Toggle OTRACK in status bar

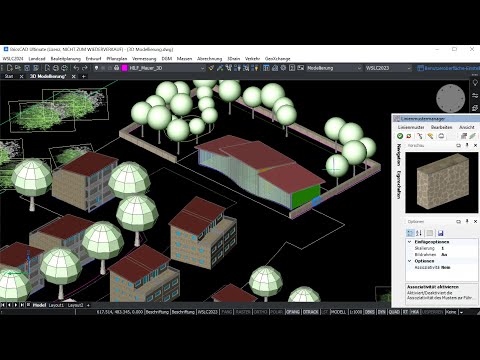(x=311, y=312)
